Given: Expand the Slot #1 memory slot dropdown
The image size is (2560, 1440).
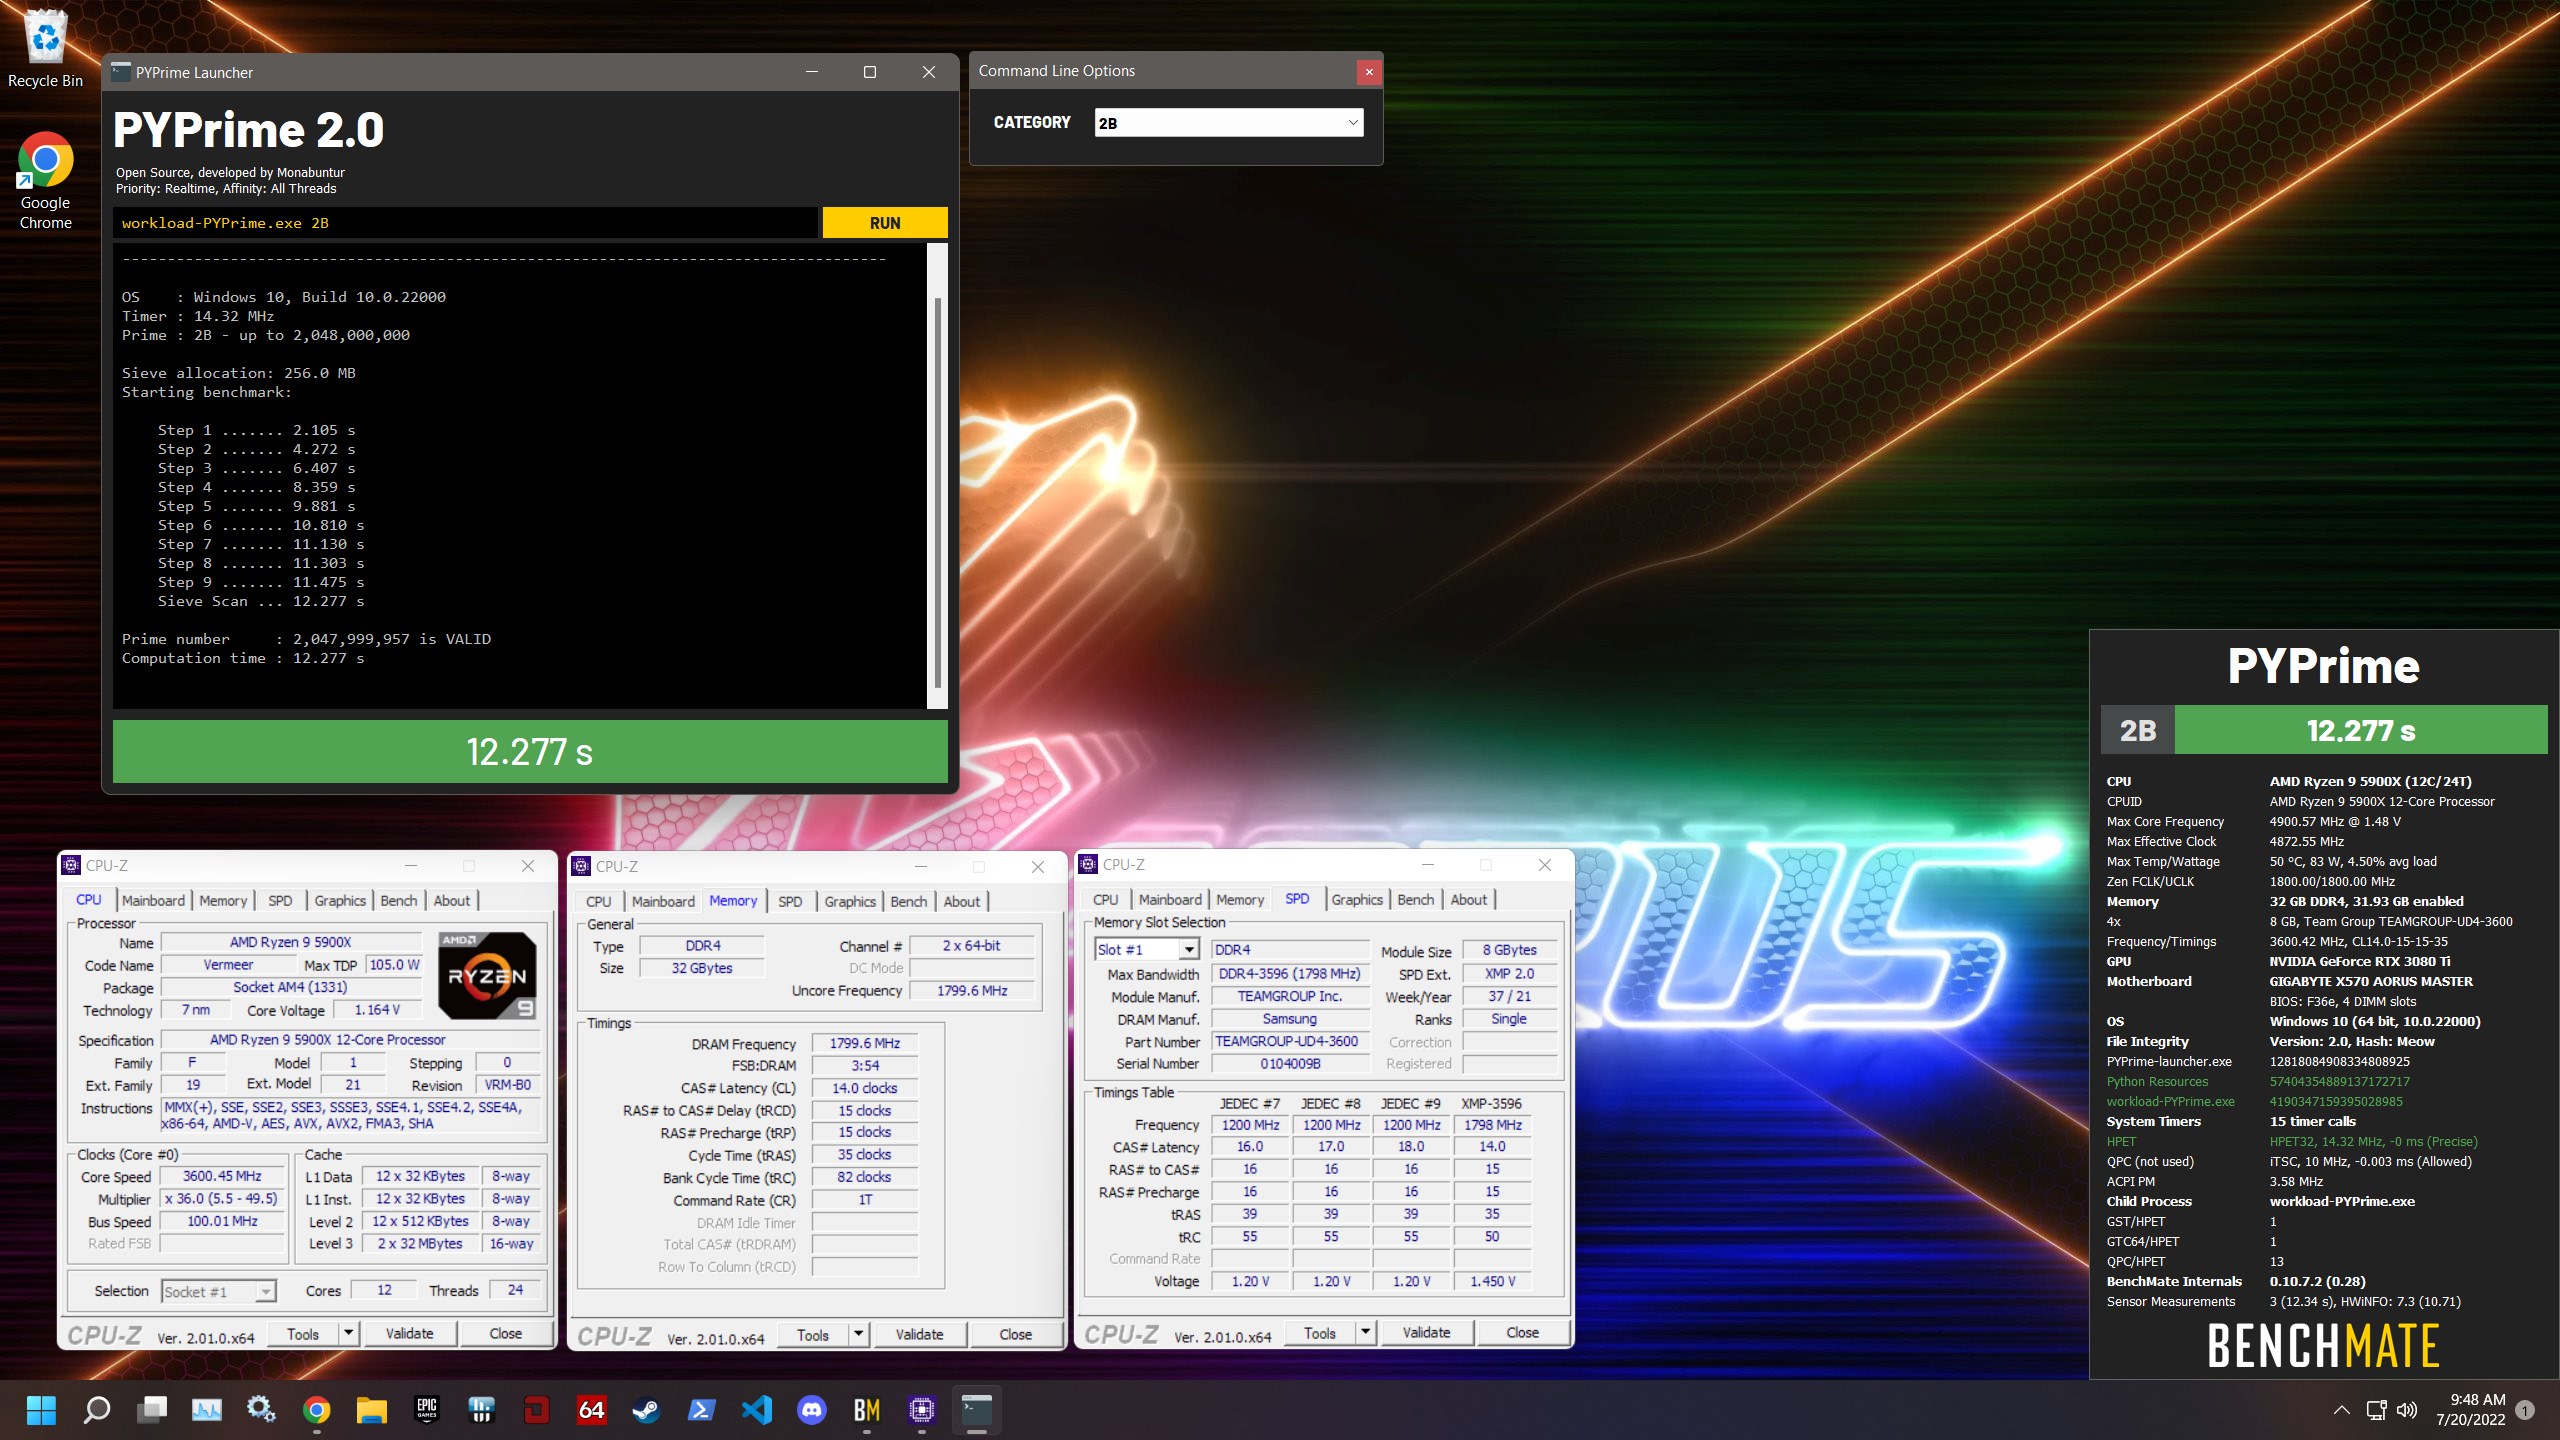Looking at the screenshot, I should click(x=1189, y=950).
